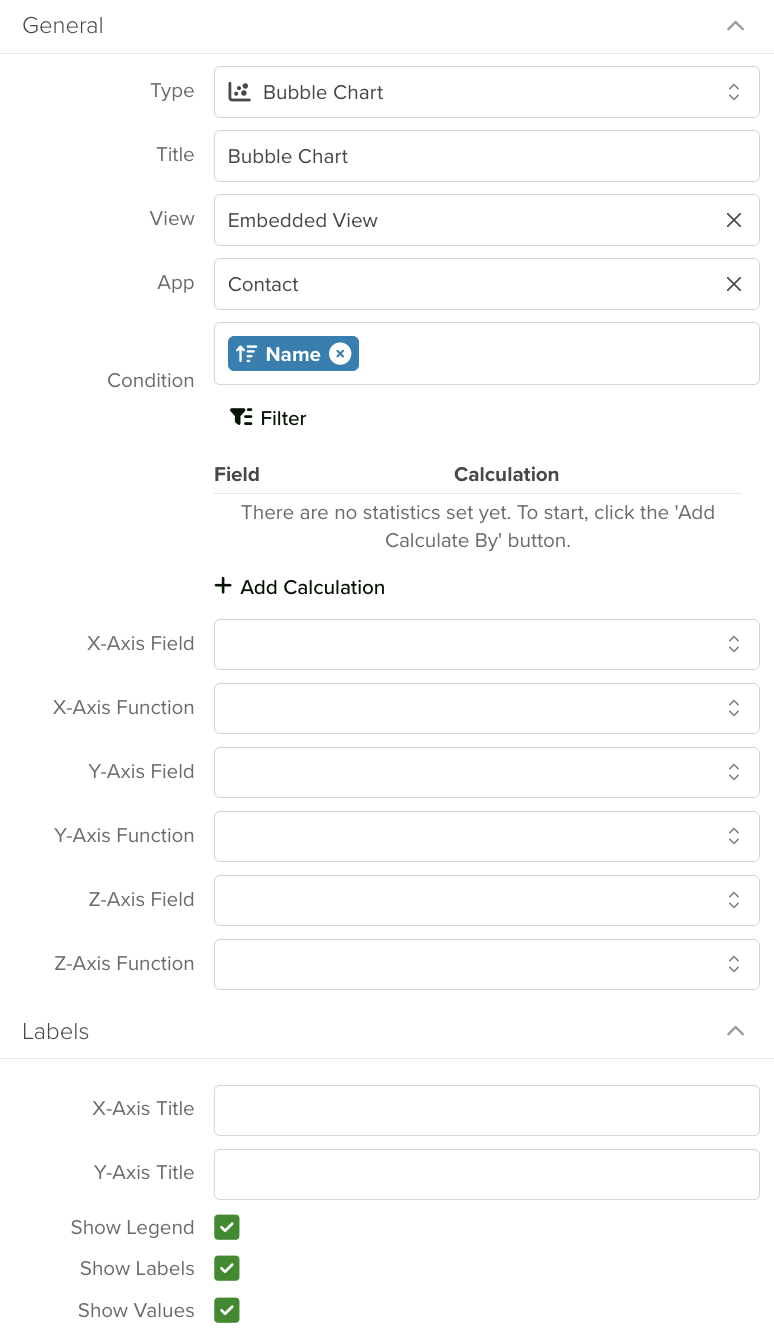Collapse the General section chevron
This screenshot has width=774, height=1344.
[x=736, y=26]
